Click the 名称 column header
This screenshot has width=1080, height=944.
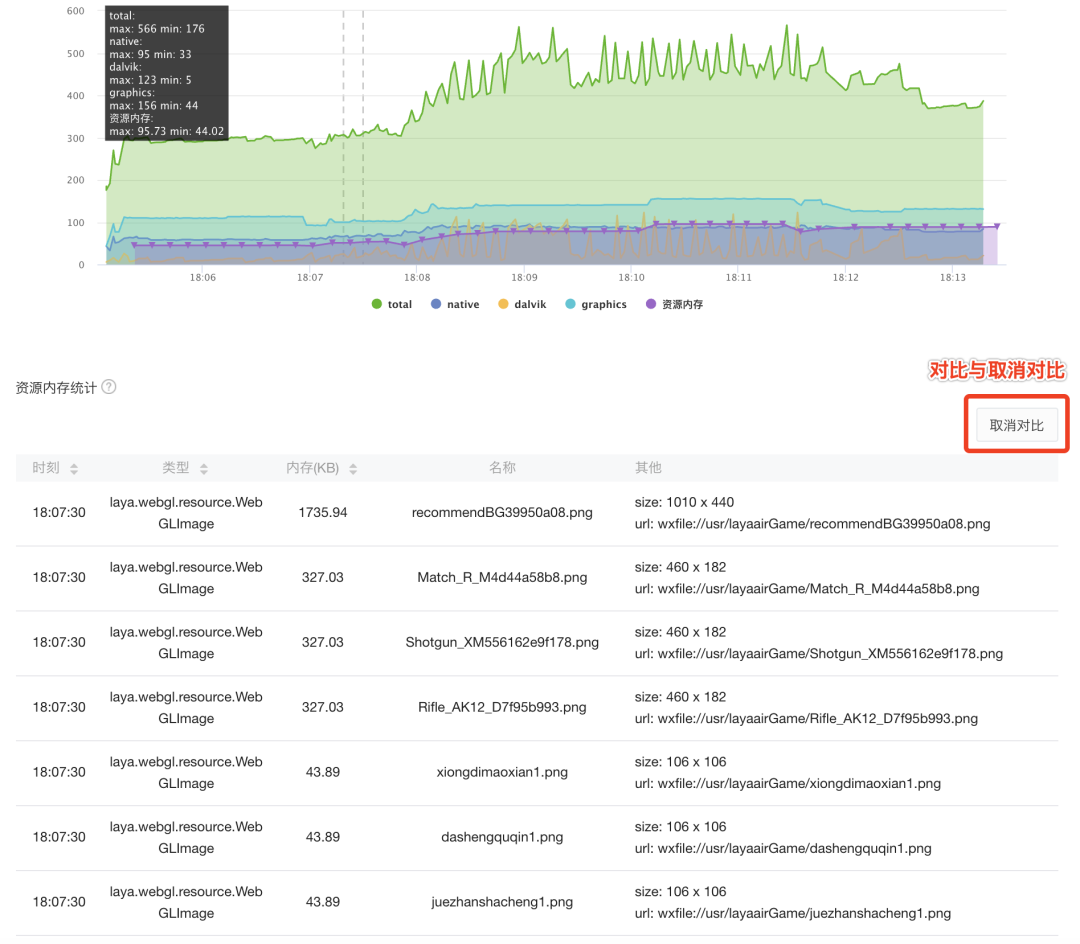(502, 468)
